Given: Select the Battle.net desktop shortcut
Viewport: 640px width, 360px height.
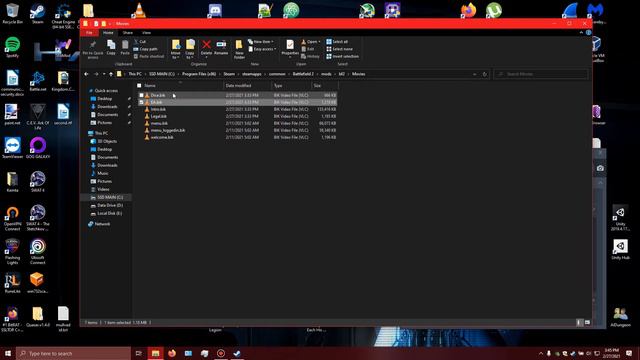Looking at the screenshot, I should pos(38,81).
